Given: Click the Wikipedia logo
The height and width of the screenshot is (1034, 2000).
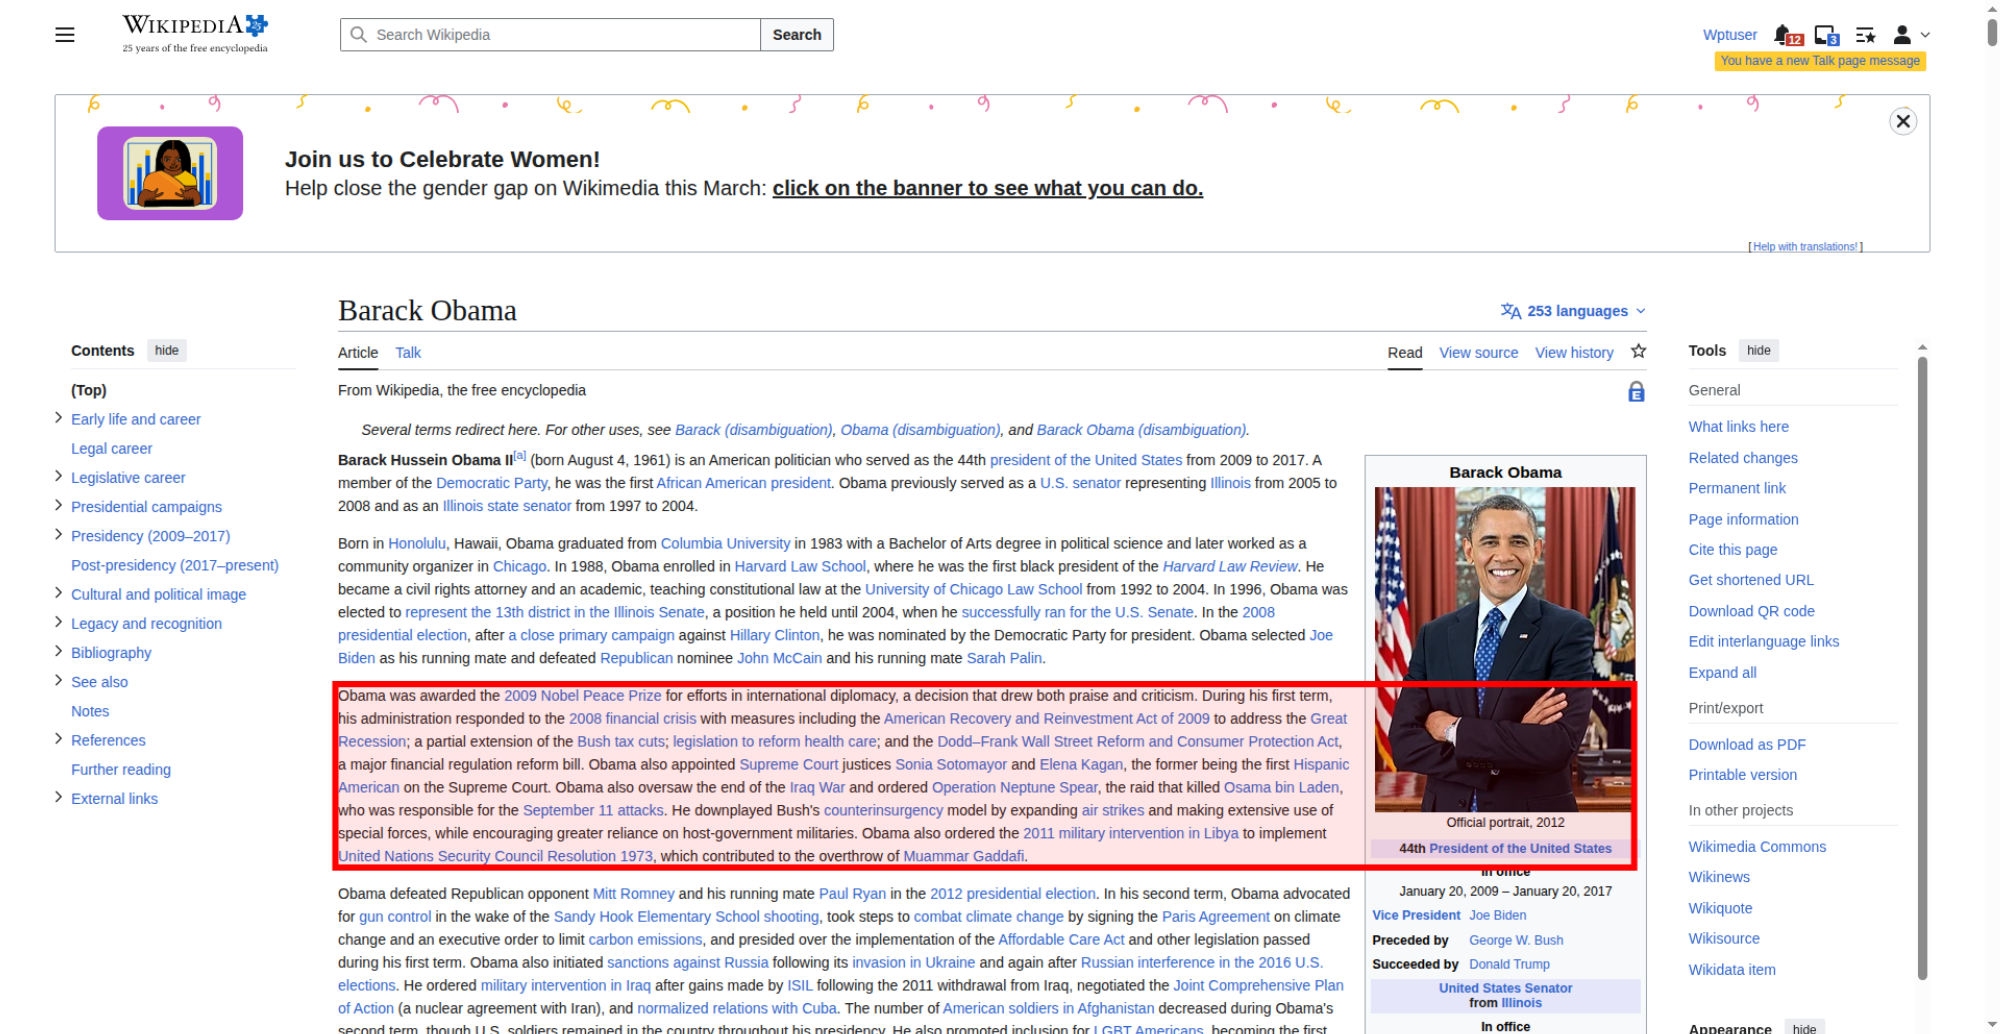Looking at the screenshot, I should click(x=195, y=33).
